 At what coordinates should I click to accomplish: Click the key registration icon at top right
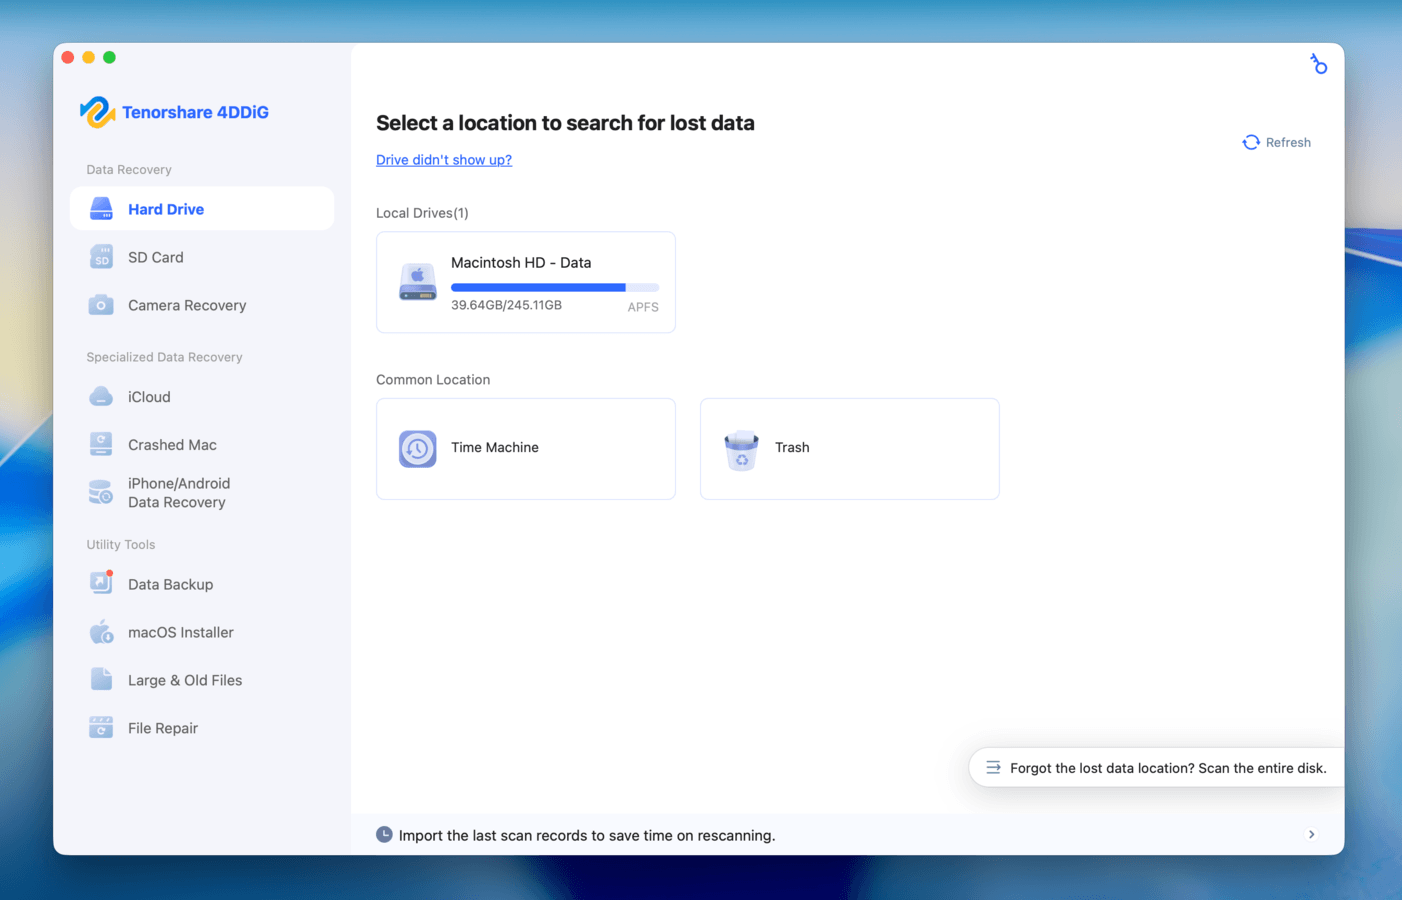point(1319,63)
